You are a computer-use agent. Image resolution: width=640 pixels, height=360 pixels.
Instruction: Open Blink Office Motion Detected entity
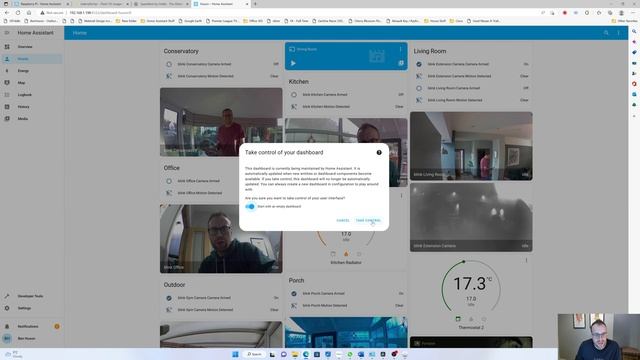pyautogui.click(x=221, y=193)
